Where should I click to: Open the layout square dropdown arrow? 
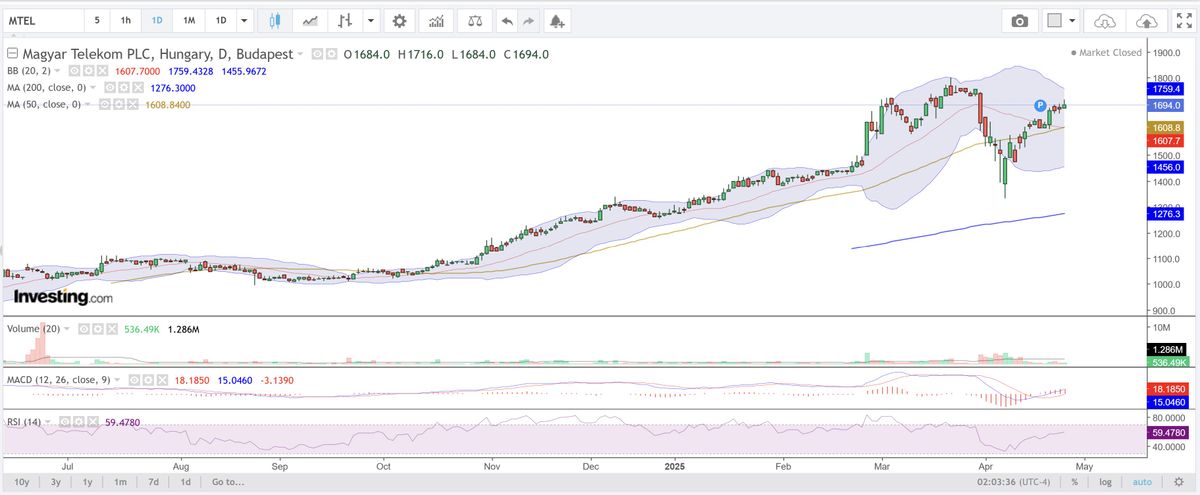pyautogui.click(x=1073, y=21)
